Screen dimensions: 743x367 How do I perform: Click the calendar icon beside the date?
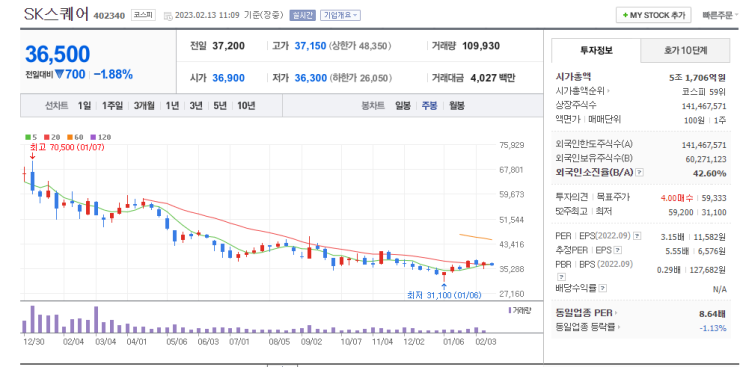coord(168,16)
